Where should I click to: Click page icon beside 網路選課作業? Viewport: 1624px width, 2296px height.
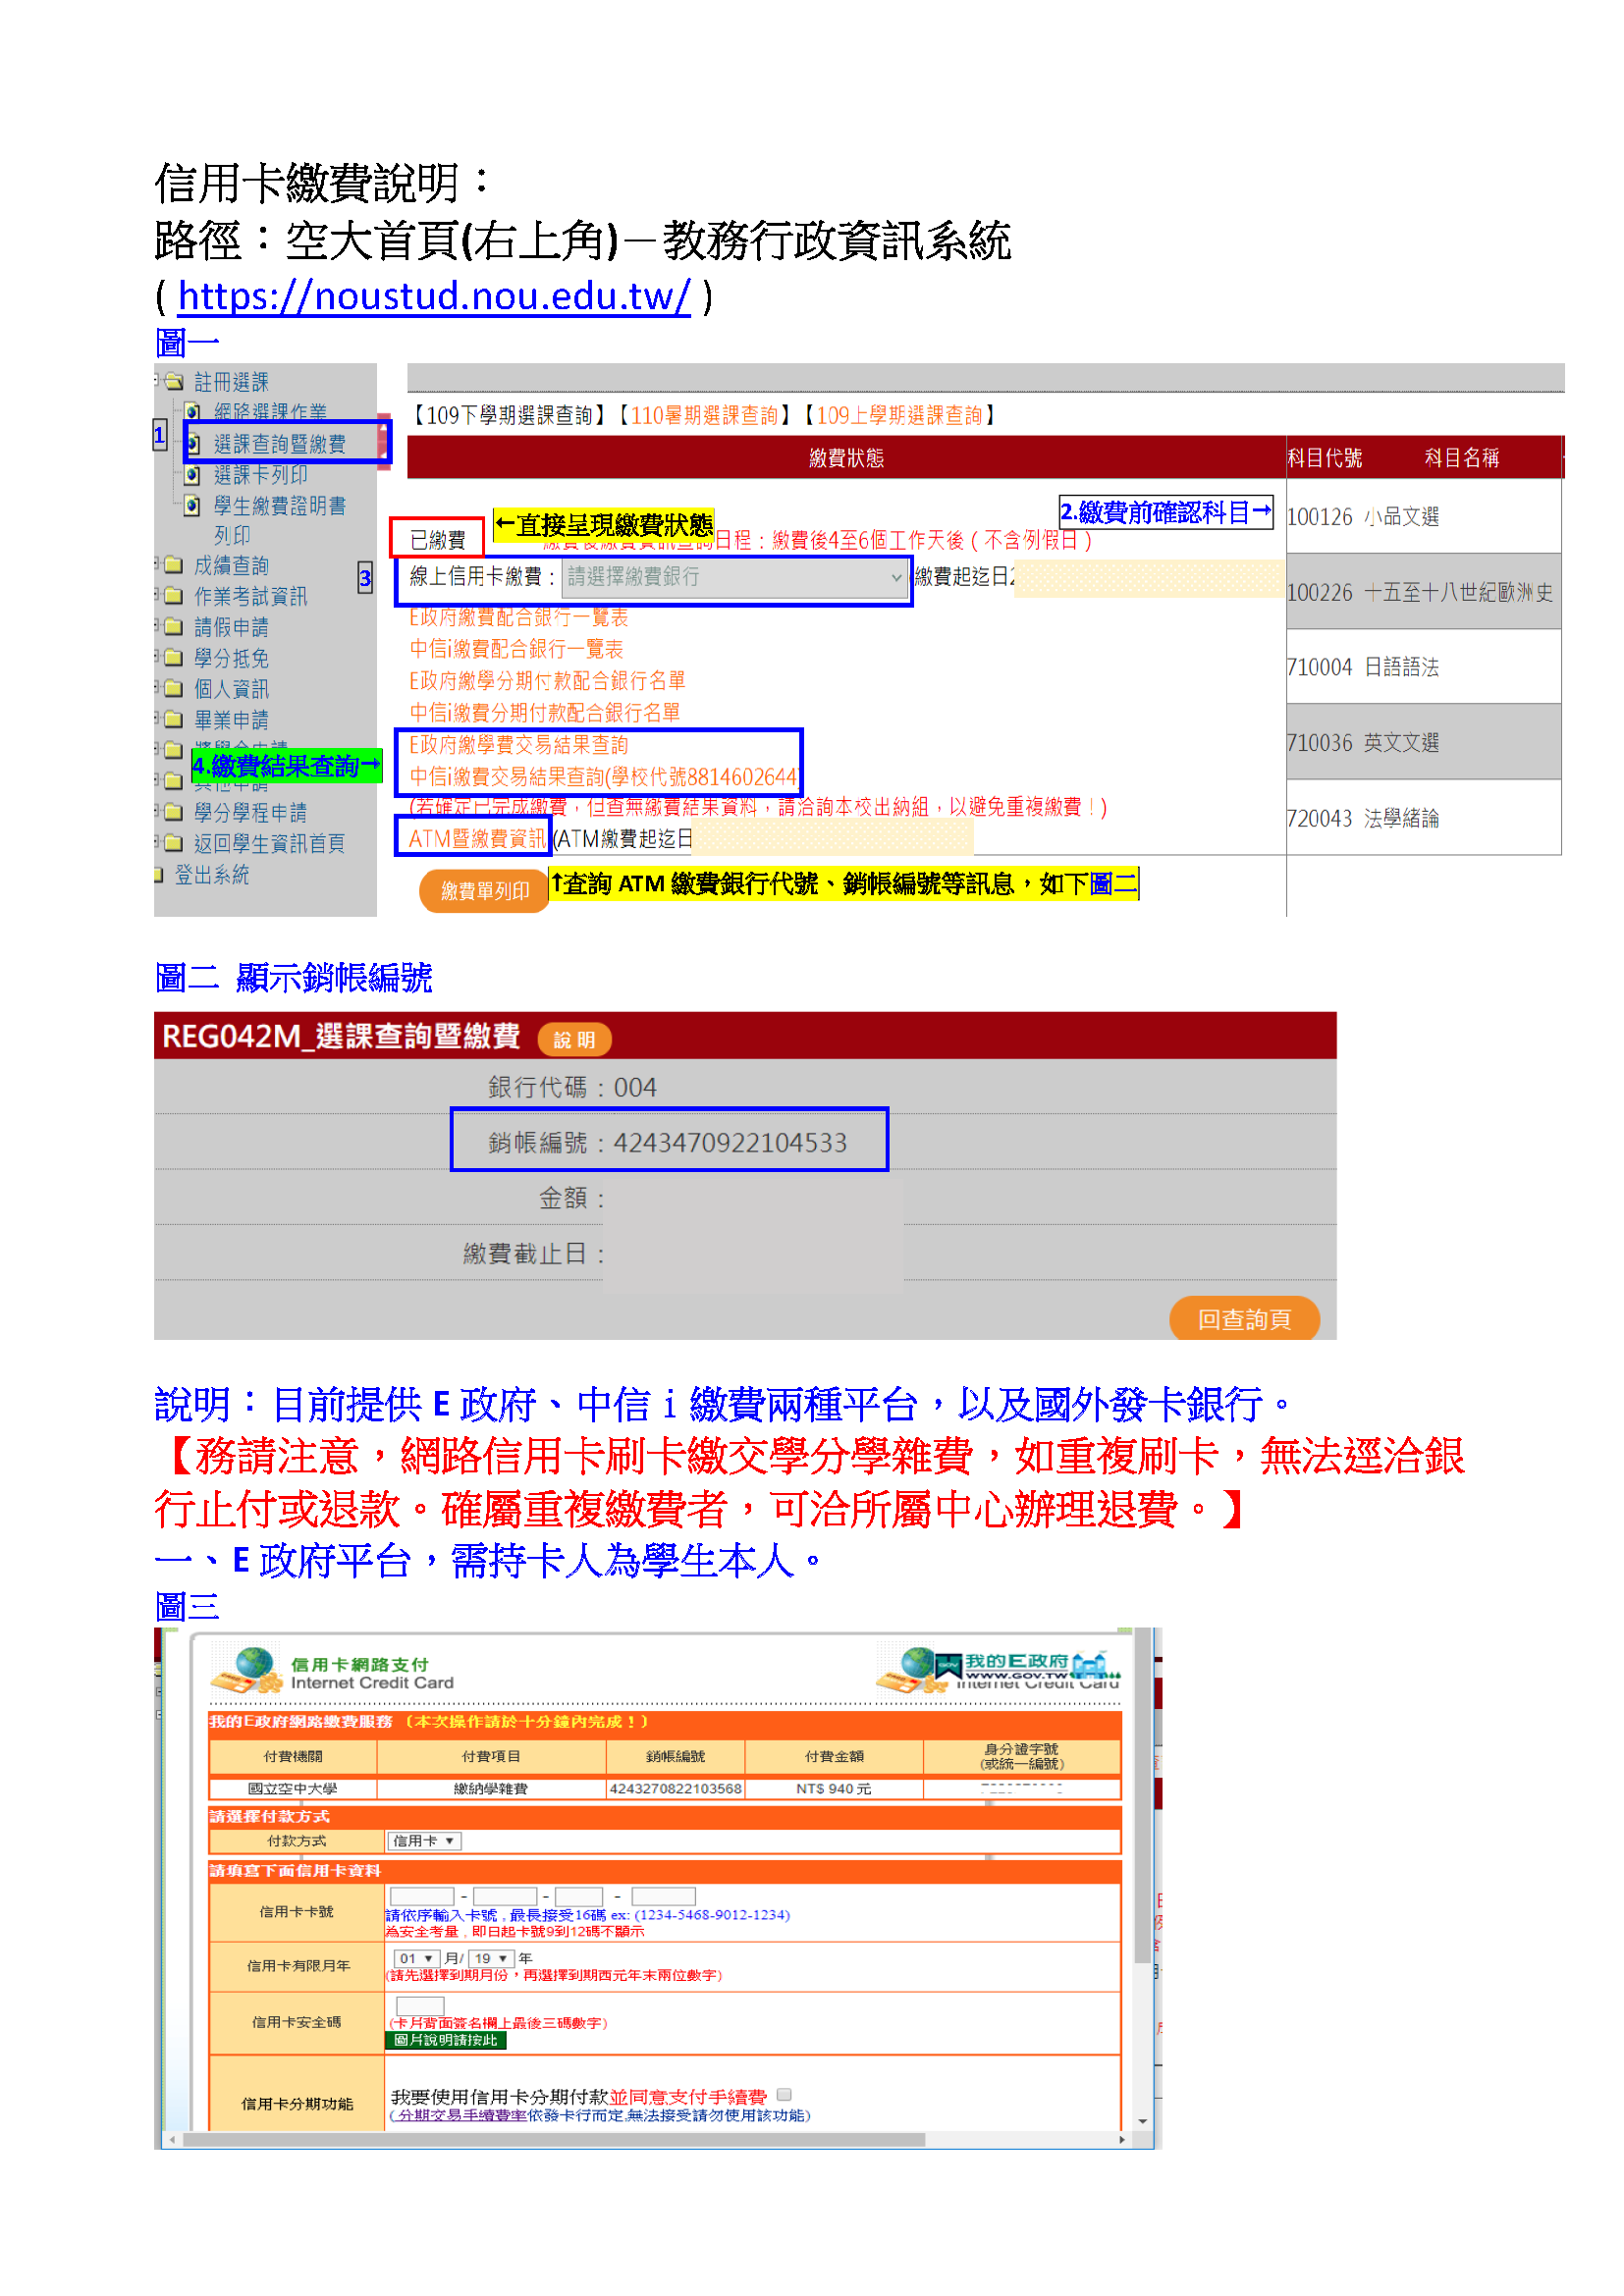pos(193,411)
